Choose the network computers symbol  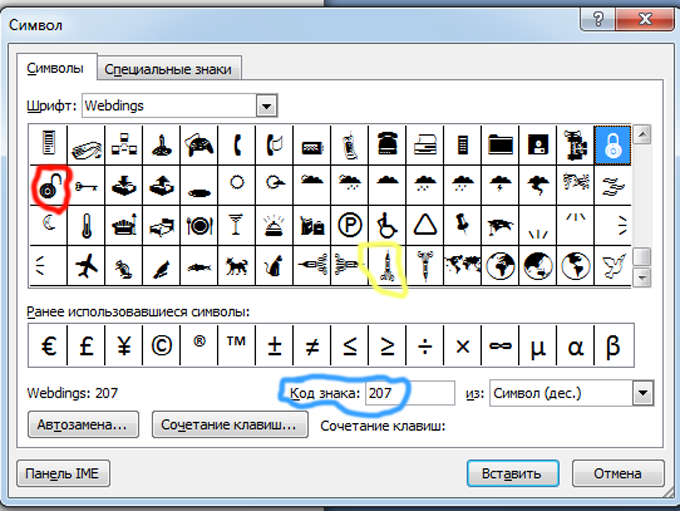tap(124, 145)
